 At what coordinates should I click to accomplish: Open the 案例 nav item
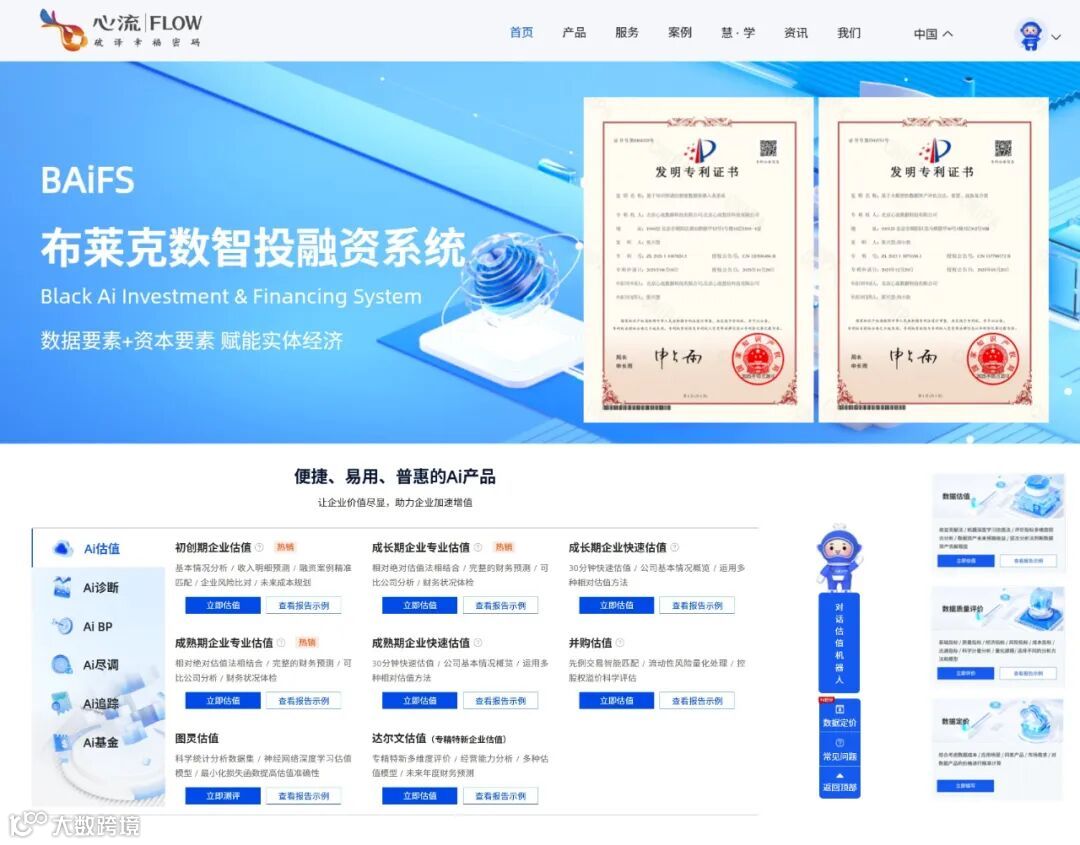point(680,32)
